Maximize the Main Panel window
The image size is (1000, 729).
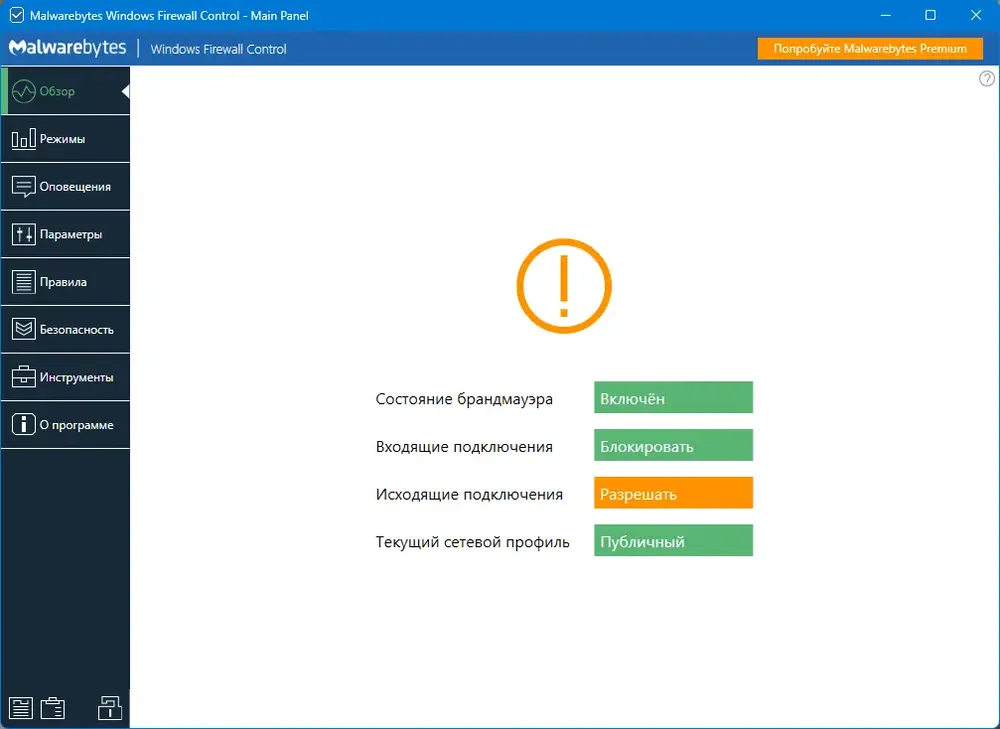click(930, 15)
